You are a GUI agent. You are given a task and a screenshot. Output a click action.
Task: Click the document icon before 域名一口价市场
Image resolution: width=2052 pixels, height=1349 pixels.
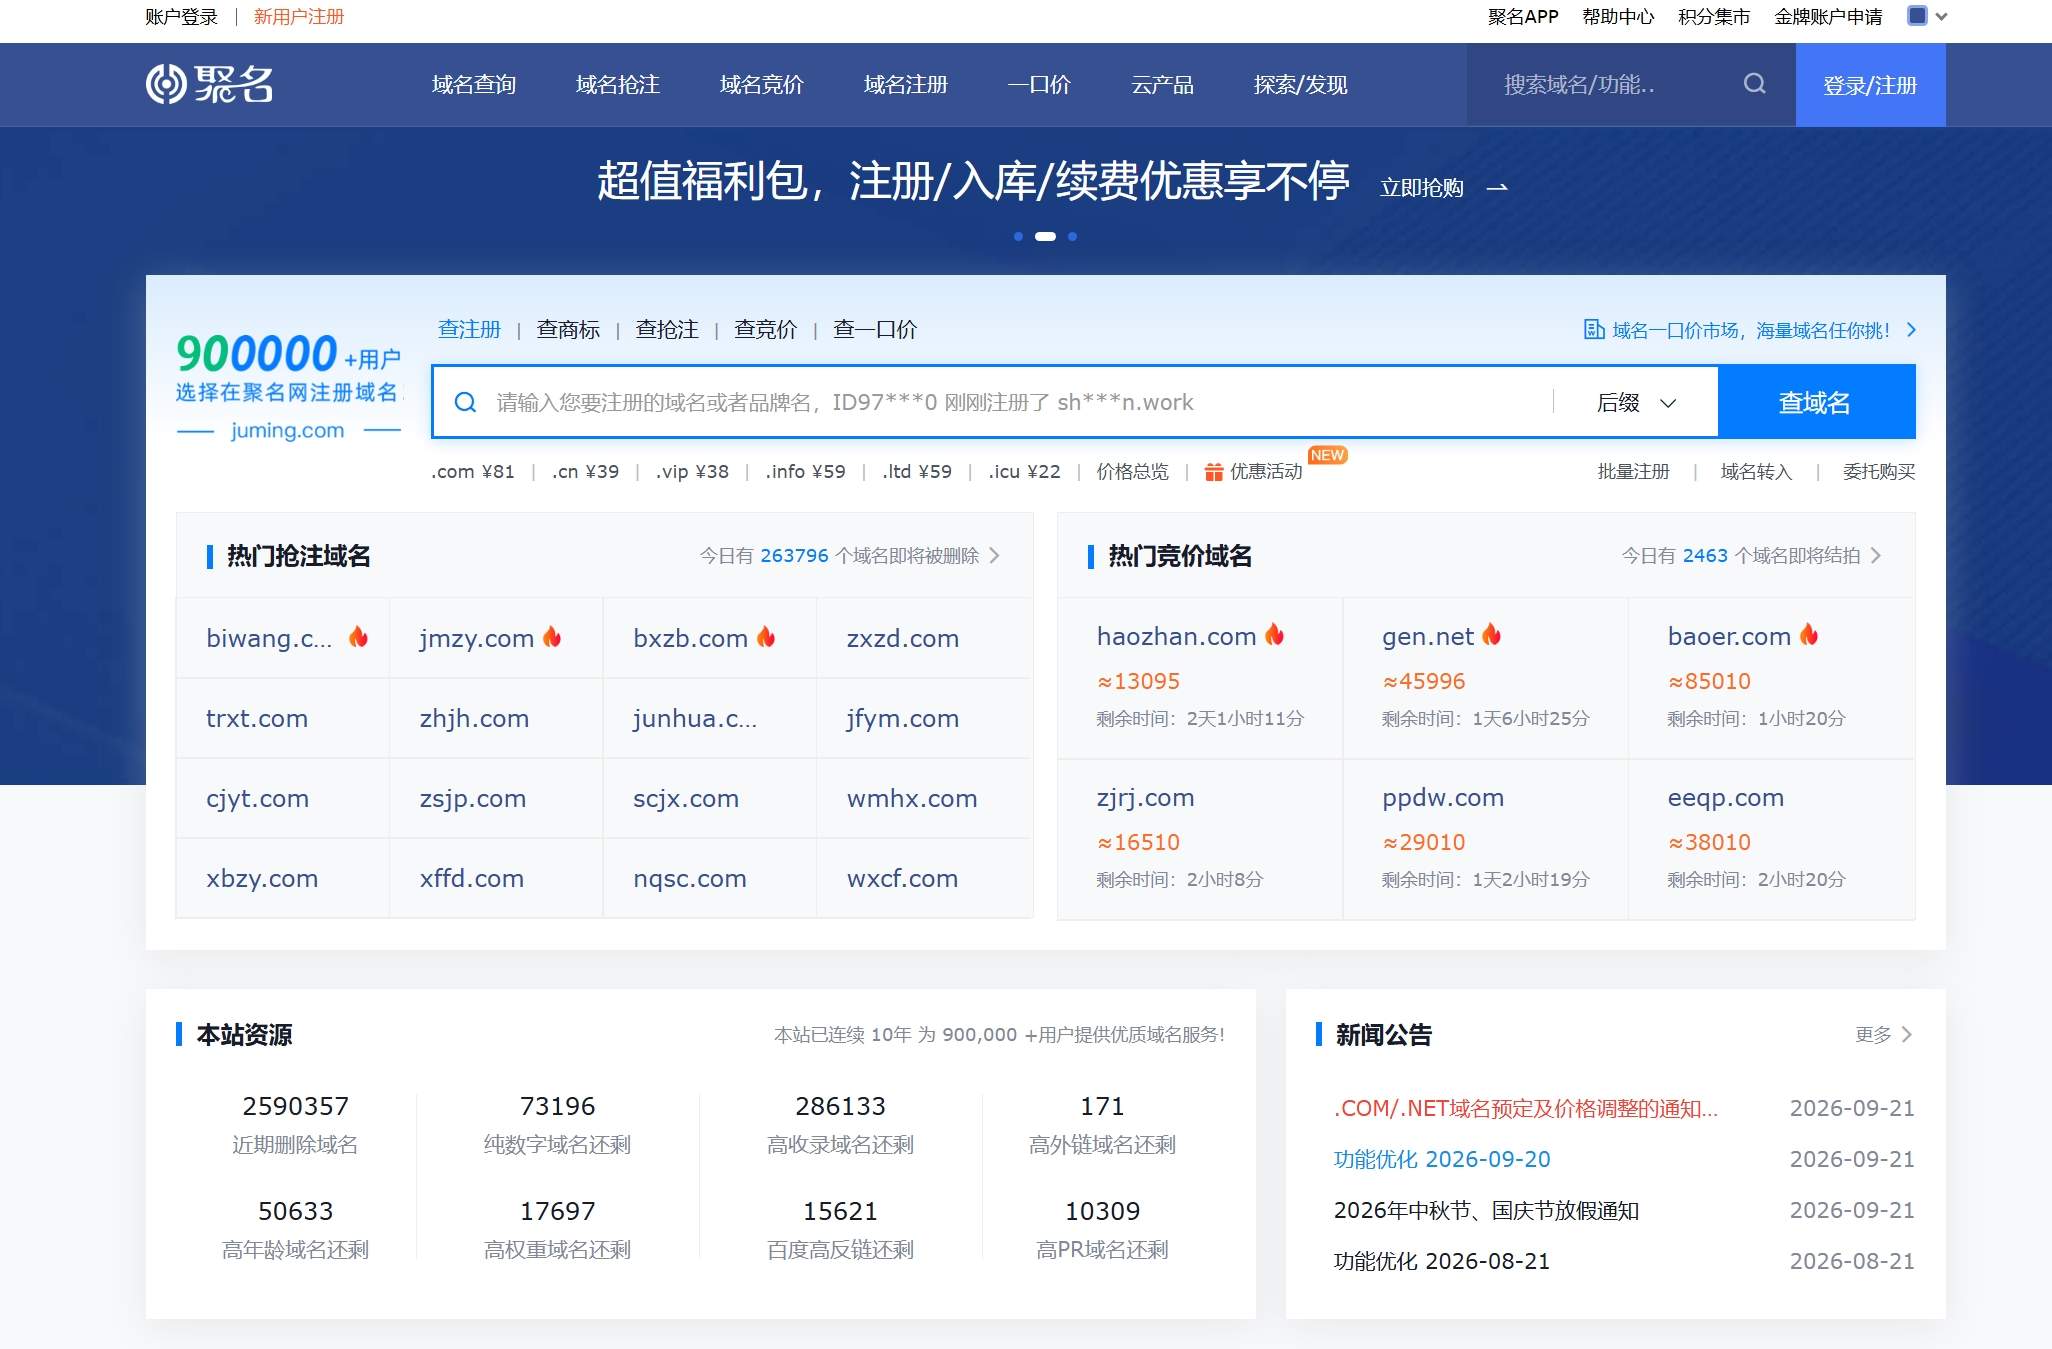tap(1594, 330)
